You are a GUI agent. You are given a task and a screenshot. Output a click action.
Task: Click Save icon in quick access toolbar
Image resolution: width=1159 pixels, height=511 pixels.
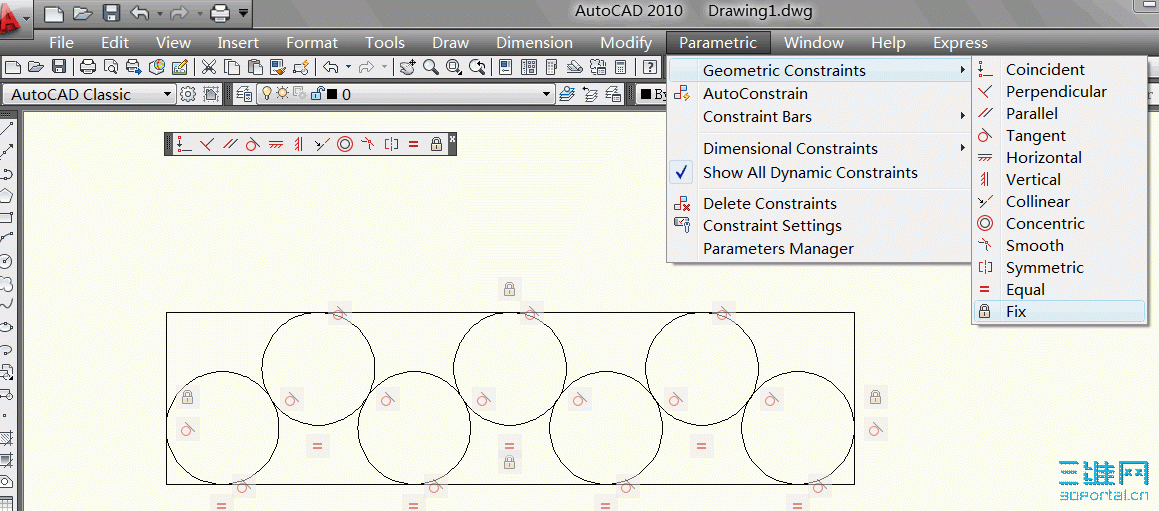pos(111,13)
